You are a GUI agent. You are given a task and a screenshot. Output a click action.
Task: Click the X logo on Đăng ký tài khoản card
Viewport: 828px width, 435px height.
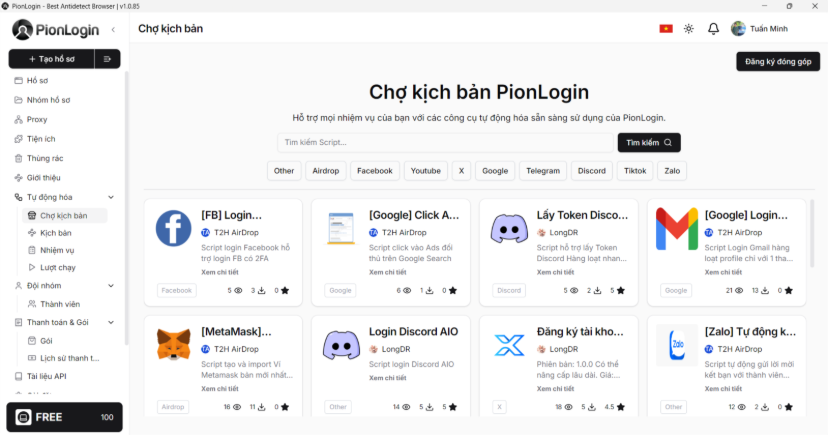coord(509,345)
